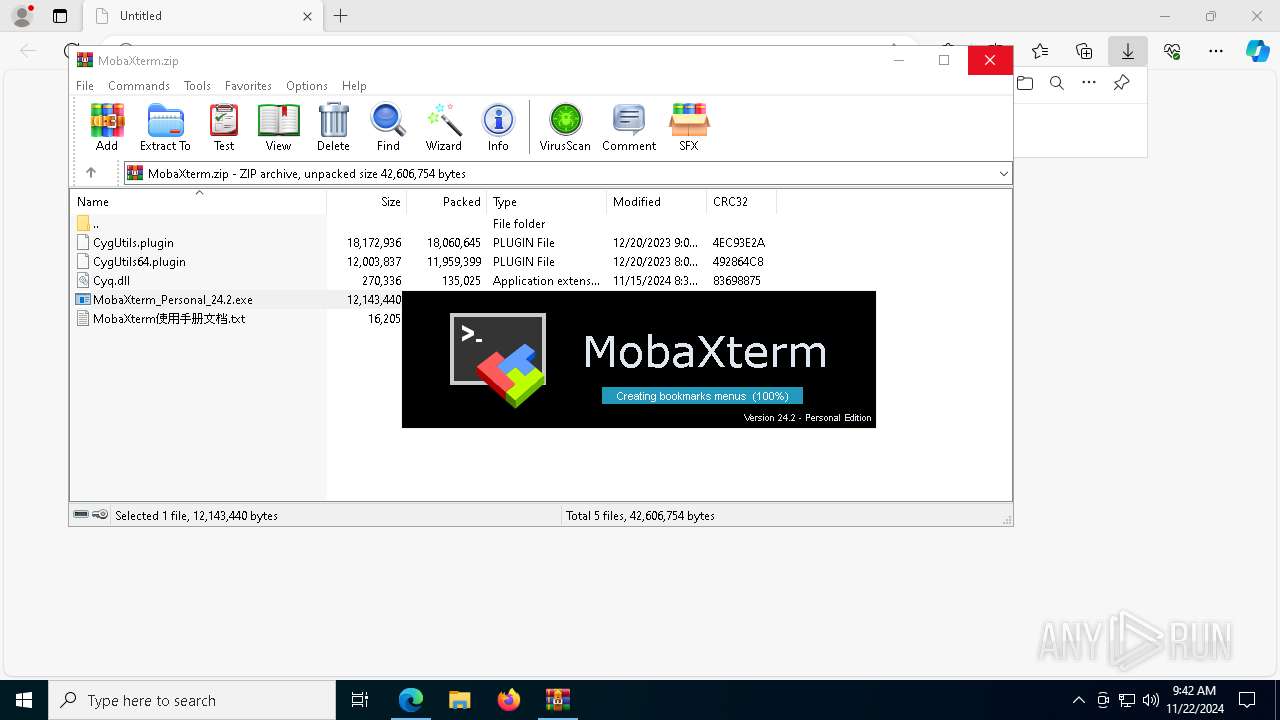
Task: Click the Delete trash can icon
Action: coord(333,127)
